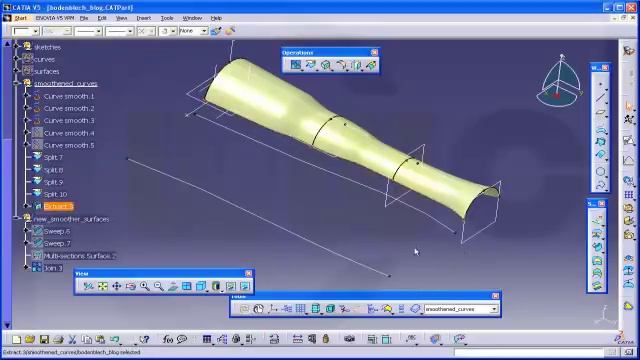
Task: Expand the surfaces tree node
Action: pyautogui.click(x=17, y=70)
